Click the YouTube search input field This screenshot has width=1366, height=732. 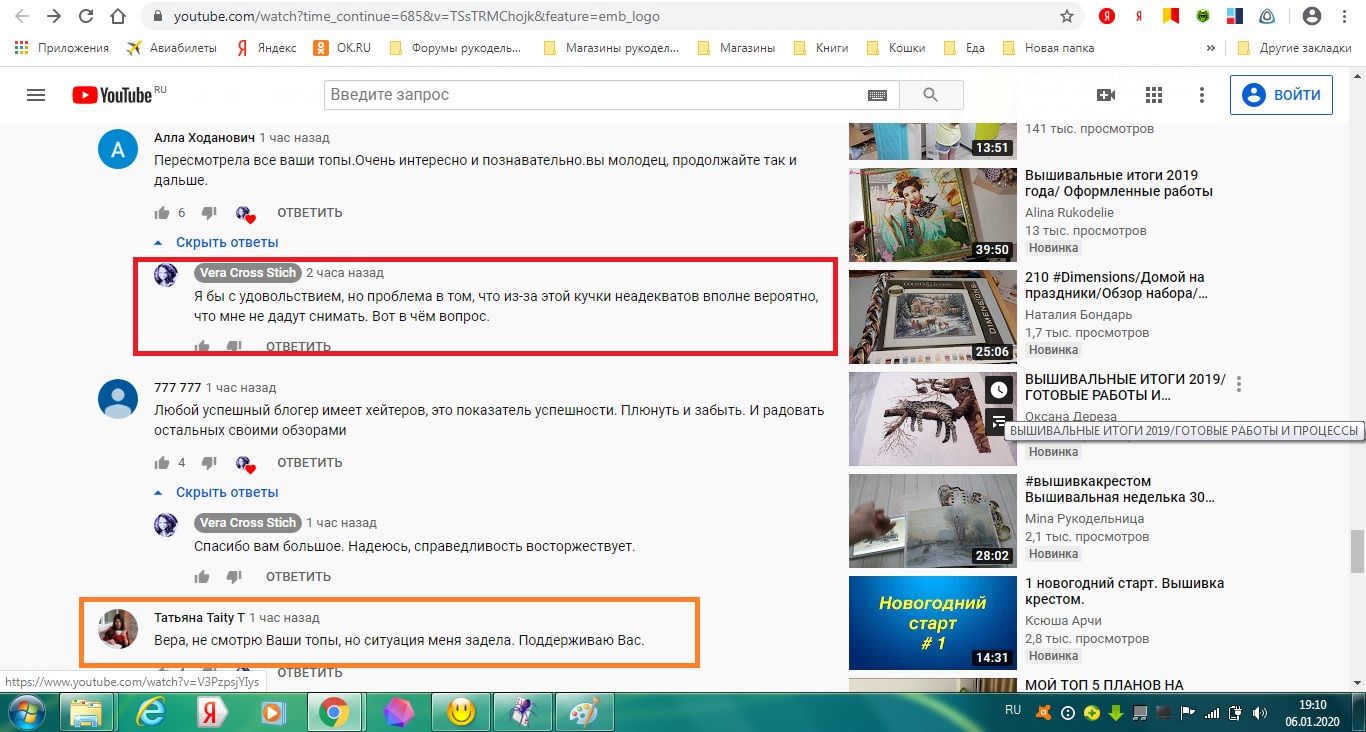(x=595, y=95)
